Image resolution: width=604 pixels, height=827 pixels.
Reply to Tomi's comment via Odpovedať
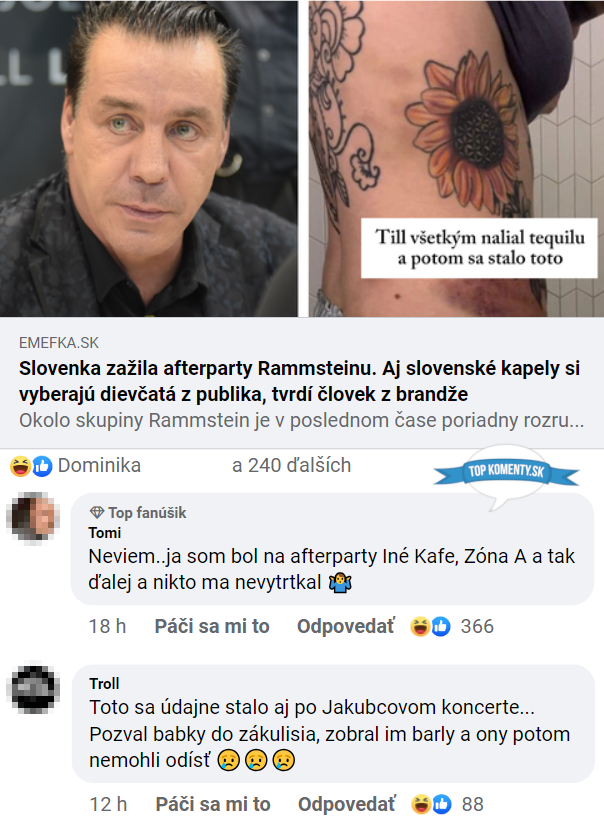[x=346, y=626]
